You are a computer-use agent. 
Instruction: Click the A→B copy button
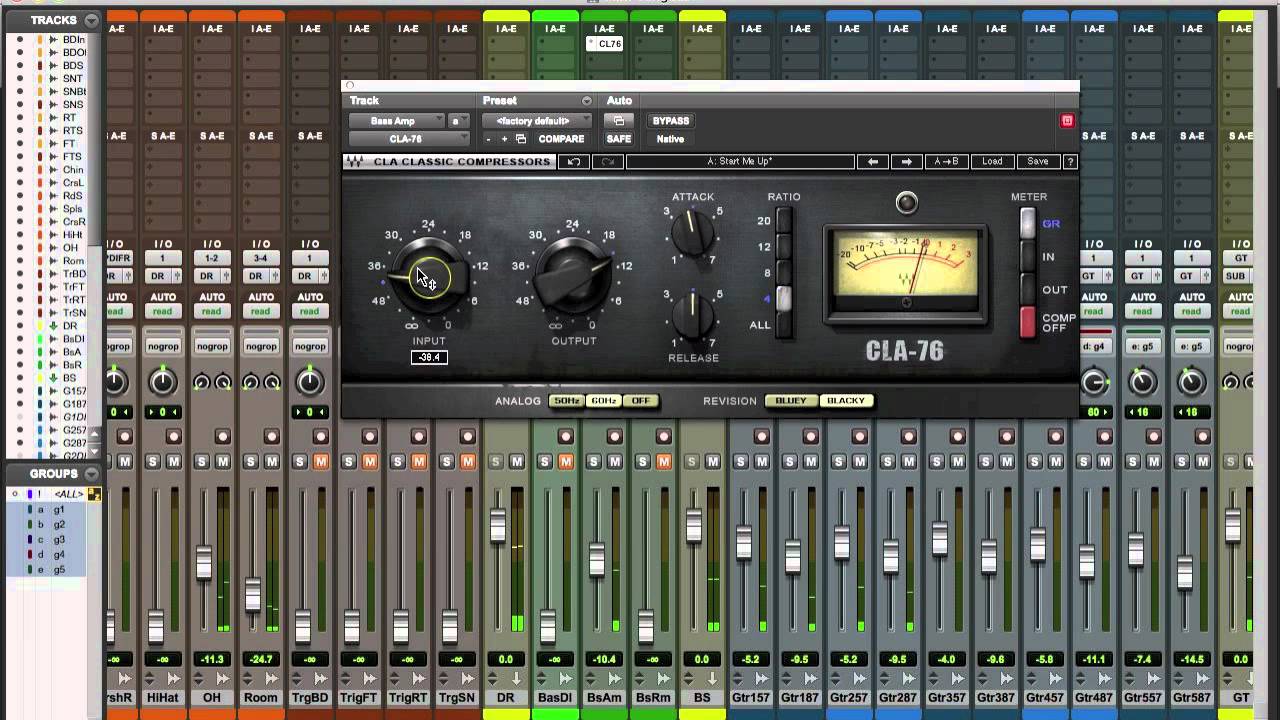click(x=946, y=161)
